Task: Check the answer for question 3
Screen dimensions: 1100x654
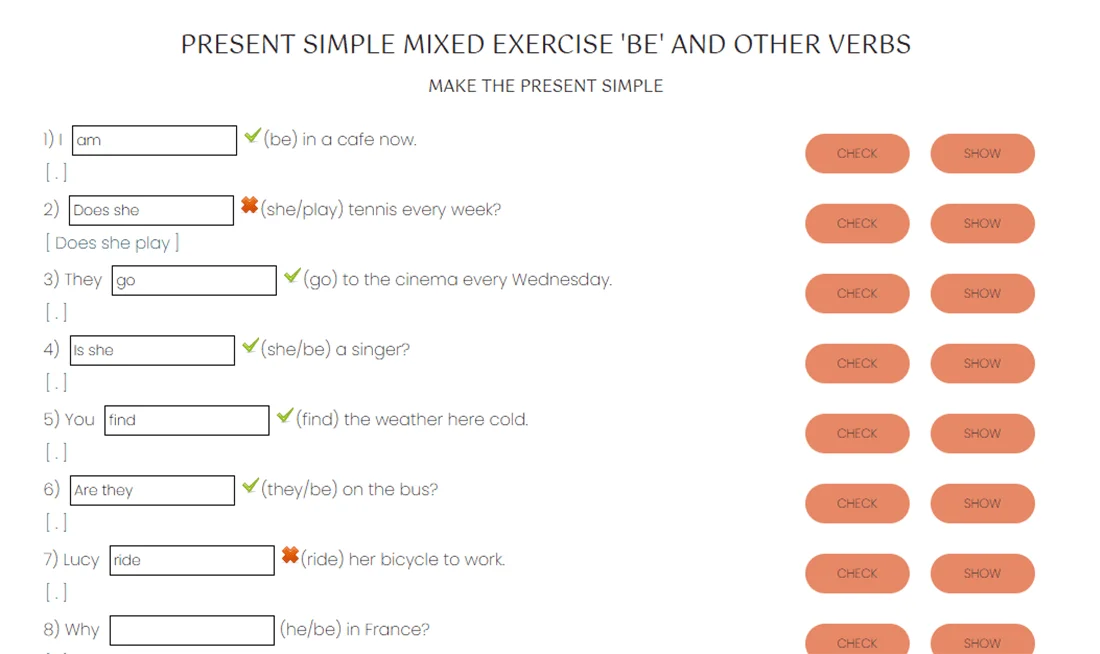Action: coord(857,294)
